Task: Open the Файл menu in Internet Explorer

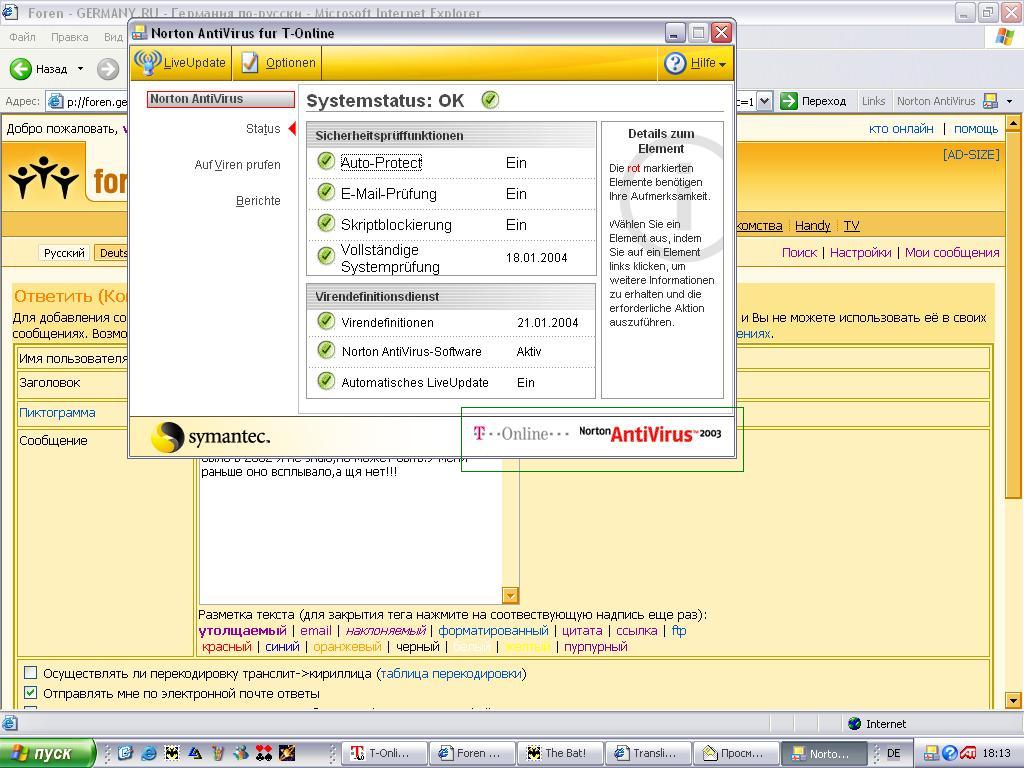Action: (22, 37)
